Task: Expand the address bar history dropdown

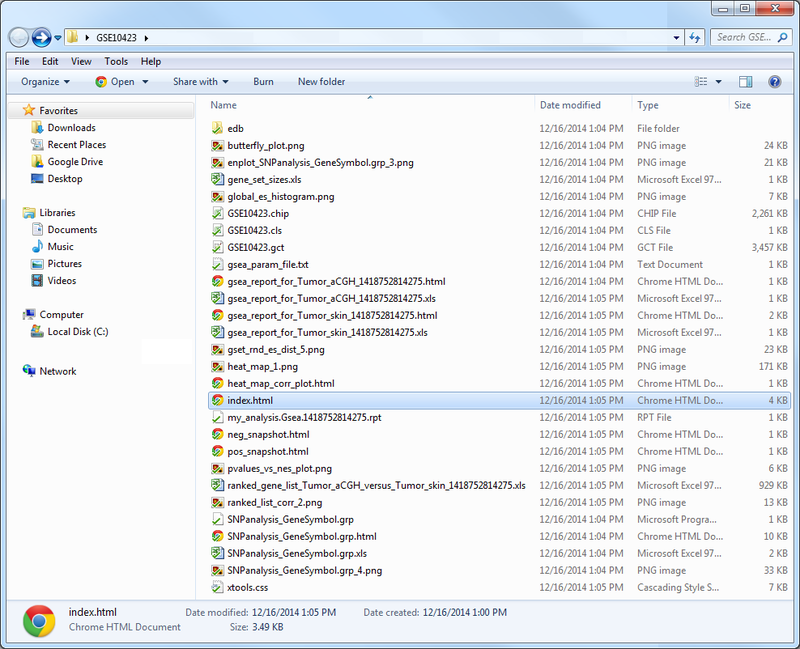Action: (677, 38)
